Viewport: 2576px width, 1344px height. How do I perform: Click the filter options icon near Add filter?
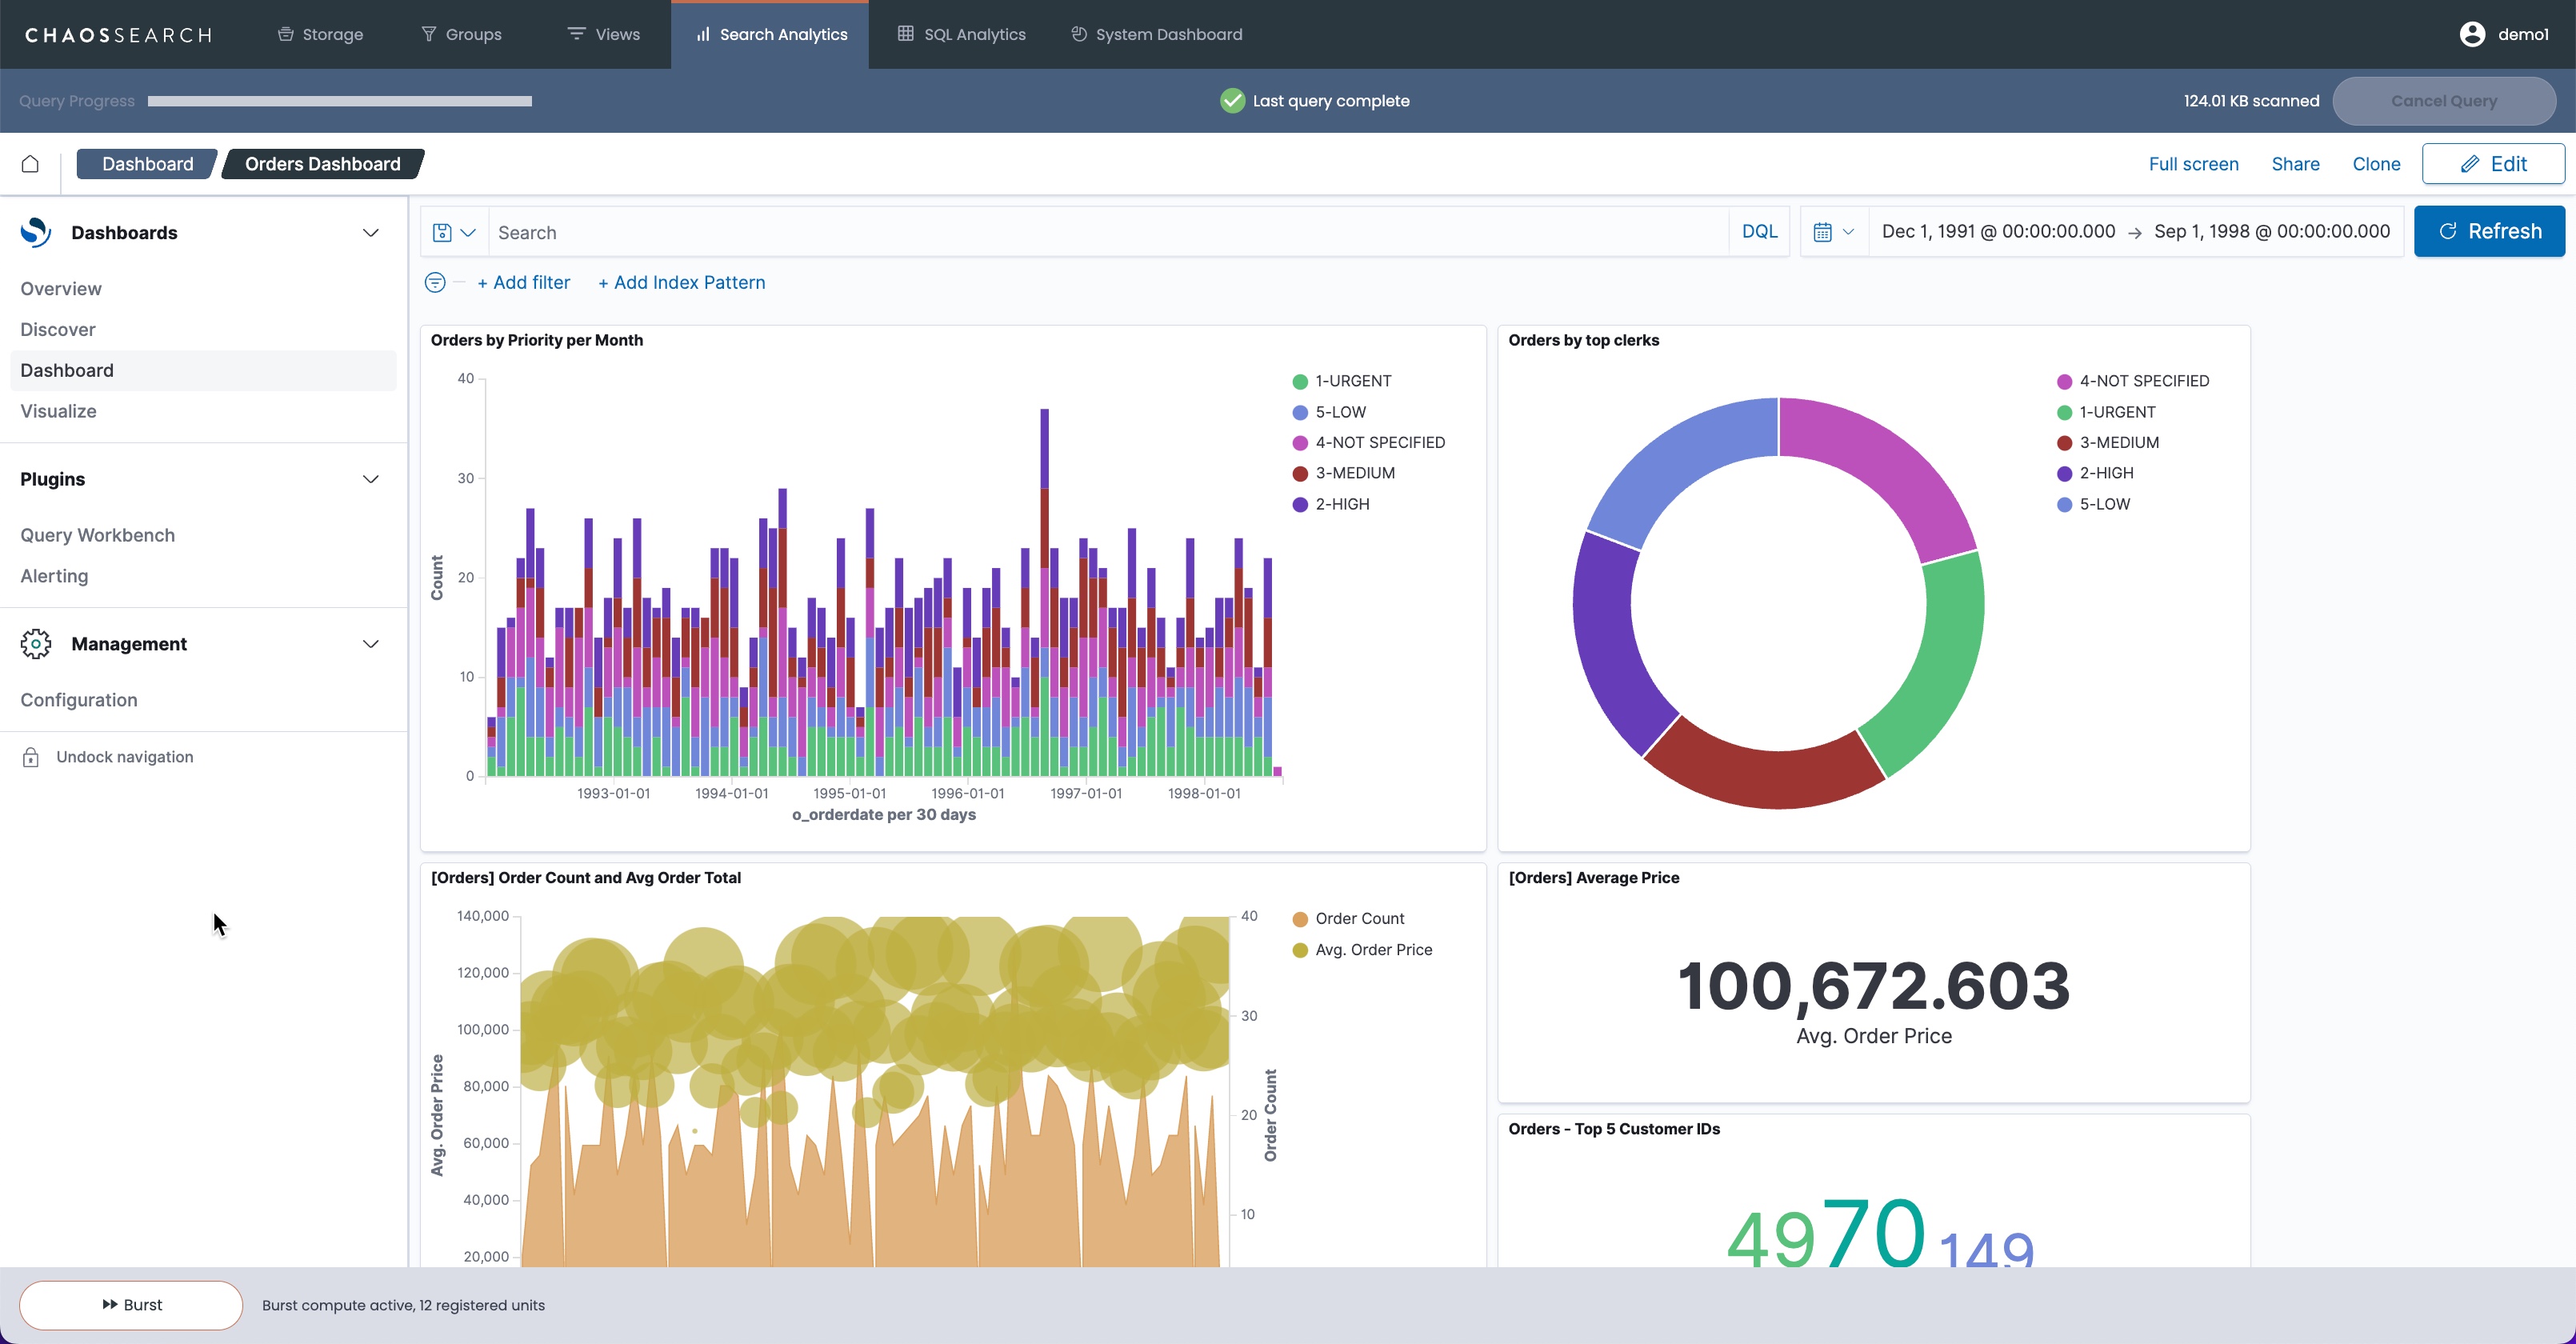point(435,282)
